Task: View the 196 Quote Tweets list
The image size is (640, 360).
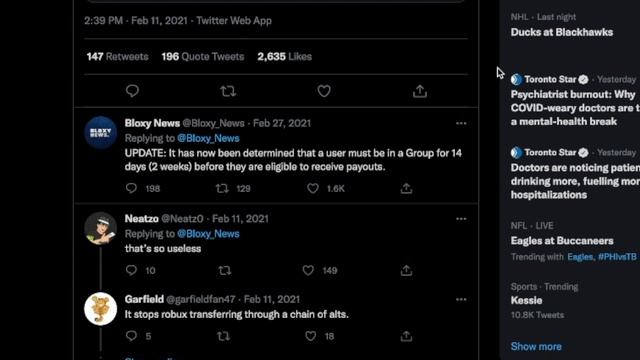Action: click(x=202, y=57)
